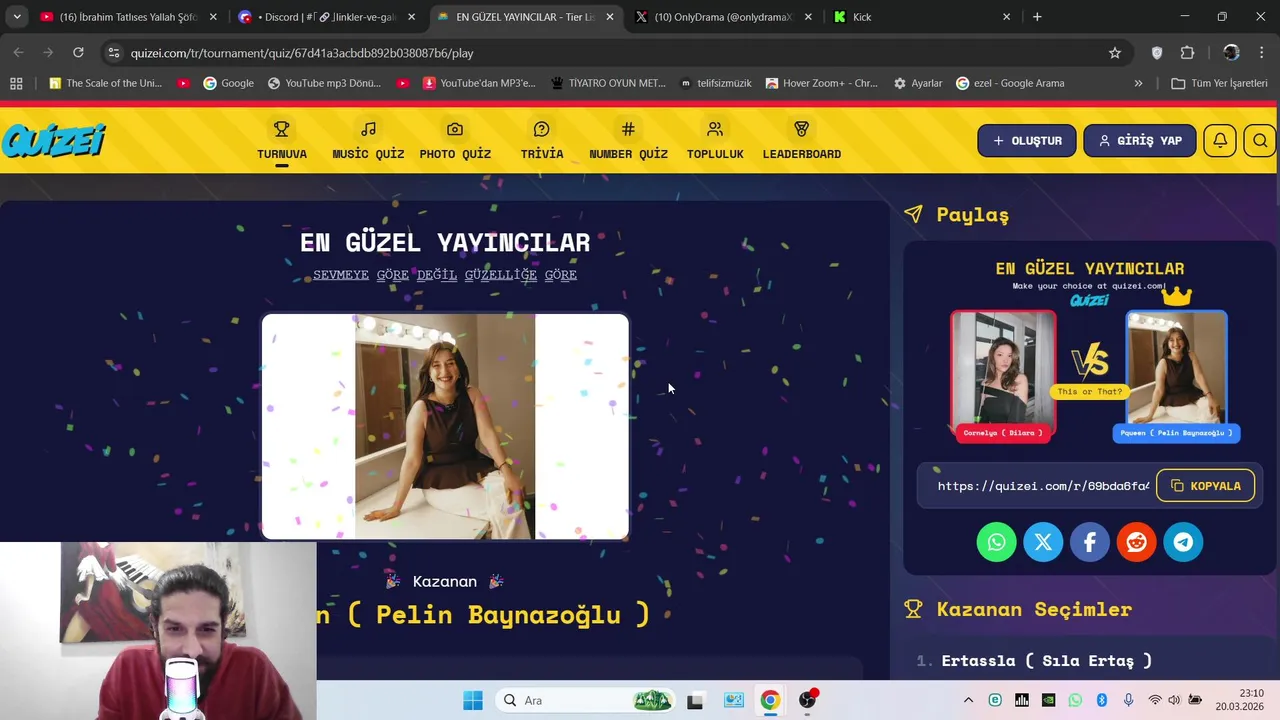Open the Music Quiz section
Image resolution: width=1280 pixels, height=720 pixels.
pyautogui.click(x=368, y=141)
